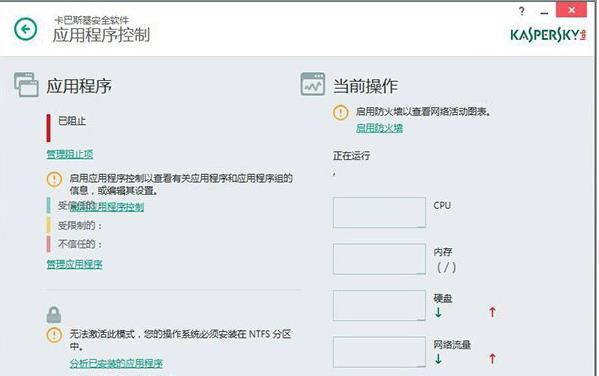The height and width of the screenshot is (376, 599).
Task: Click the 不信任的 label
Action: point(80,244)
